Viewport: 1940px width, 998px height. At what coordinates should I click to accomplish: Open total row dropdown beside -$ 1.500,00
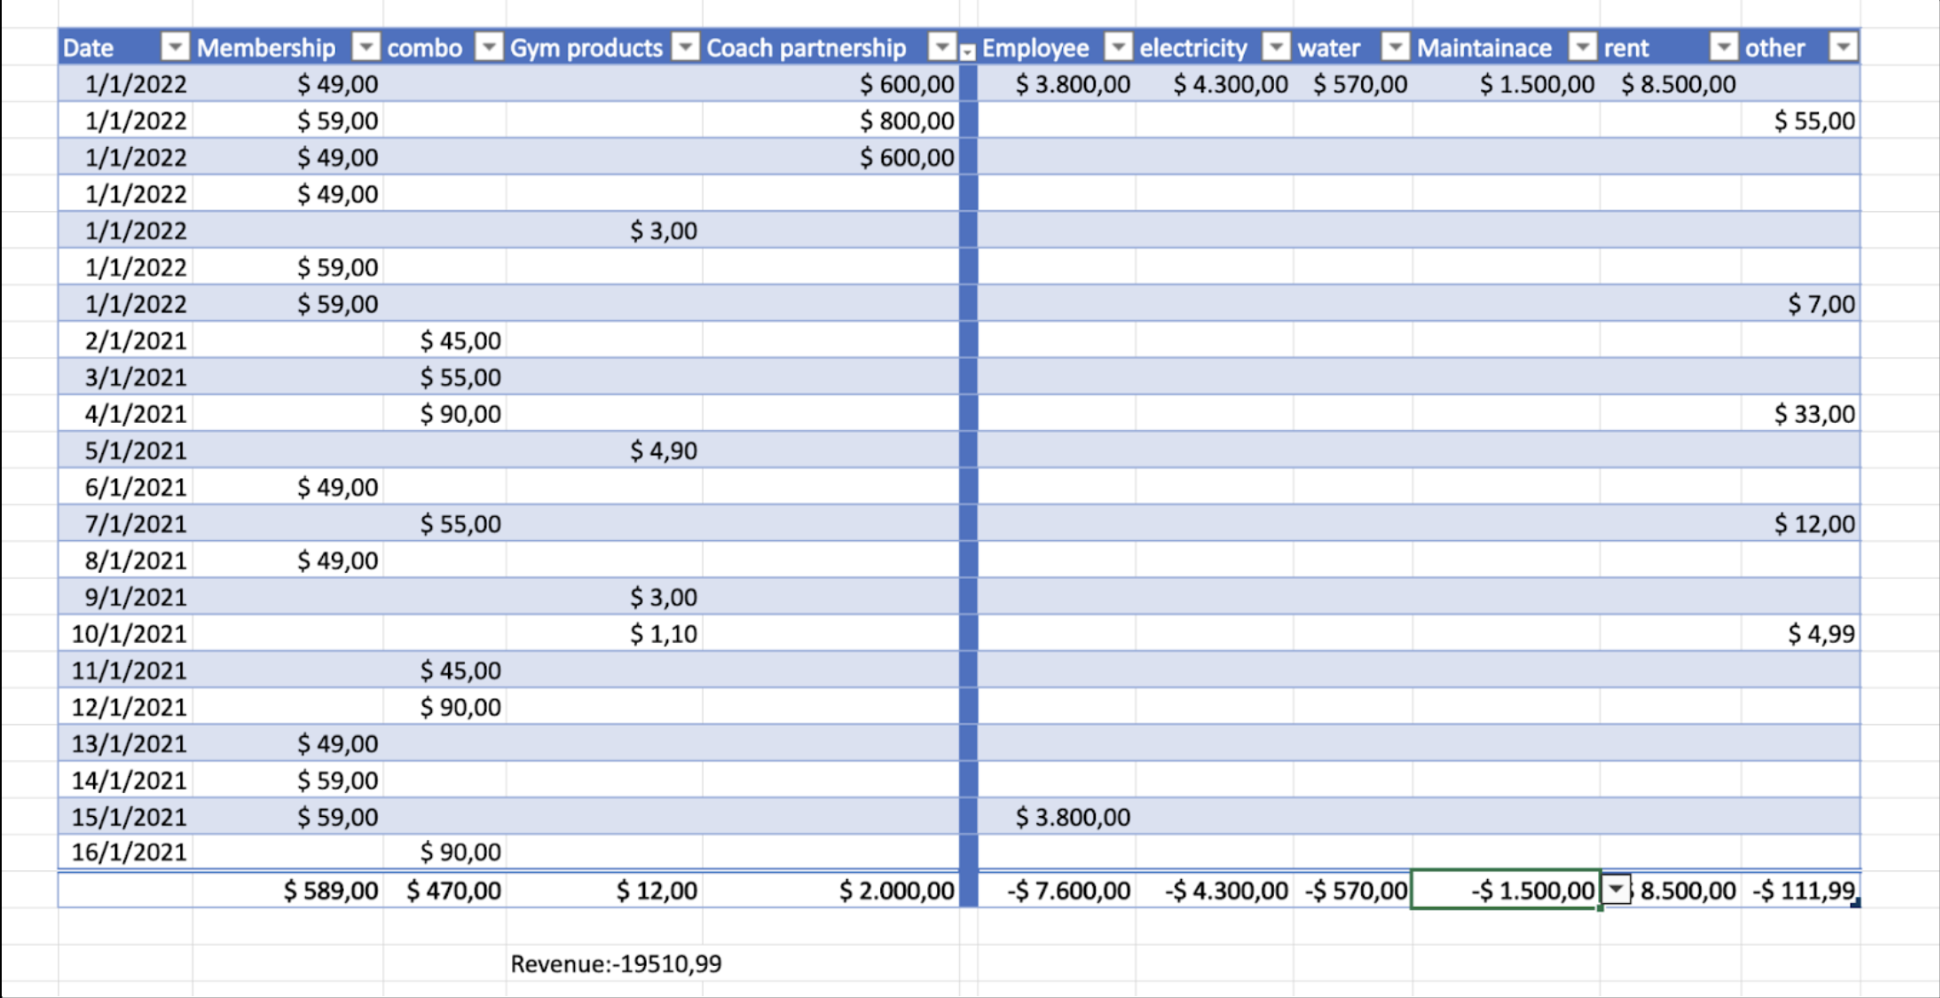click(1617, 889)
